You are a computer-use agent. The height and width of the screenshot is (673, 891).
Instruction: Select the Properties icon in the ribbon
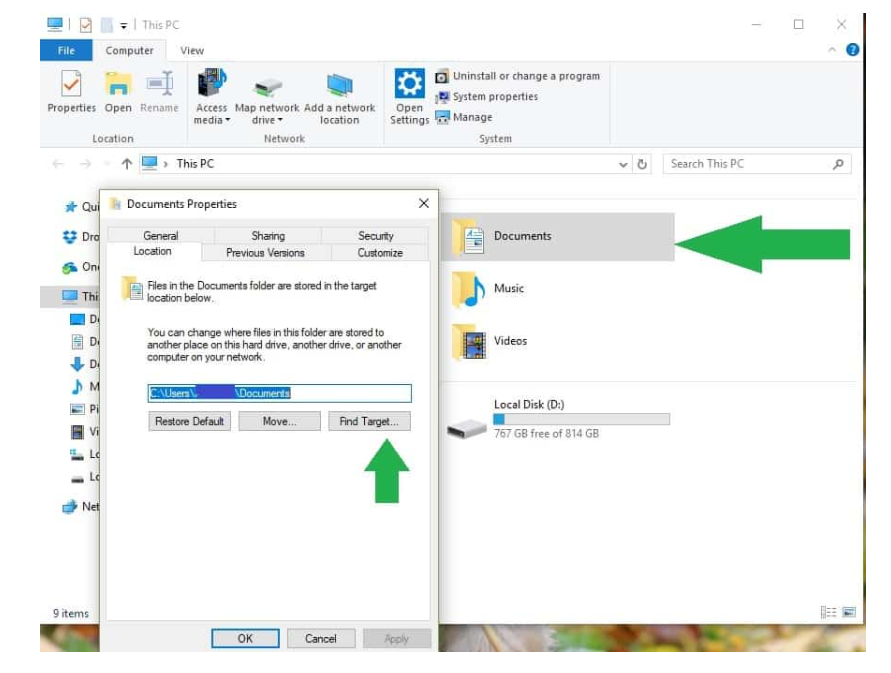[71, 95]
